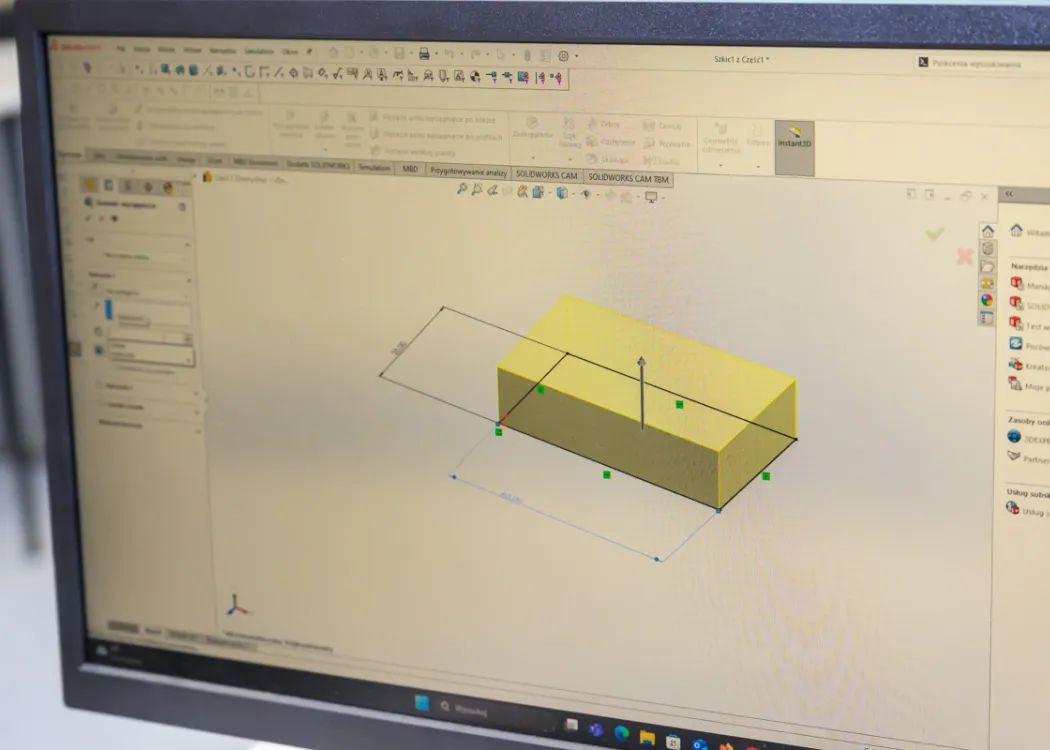Click the Zoom to Fit magnifier icon
Viewport: 1050px width, 750px height.
462,190
